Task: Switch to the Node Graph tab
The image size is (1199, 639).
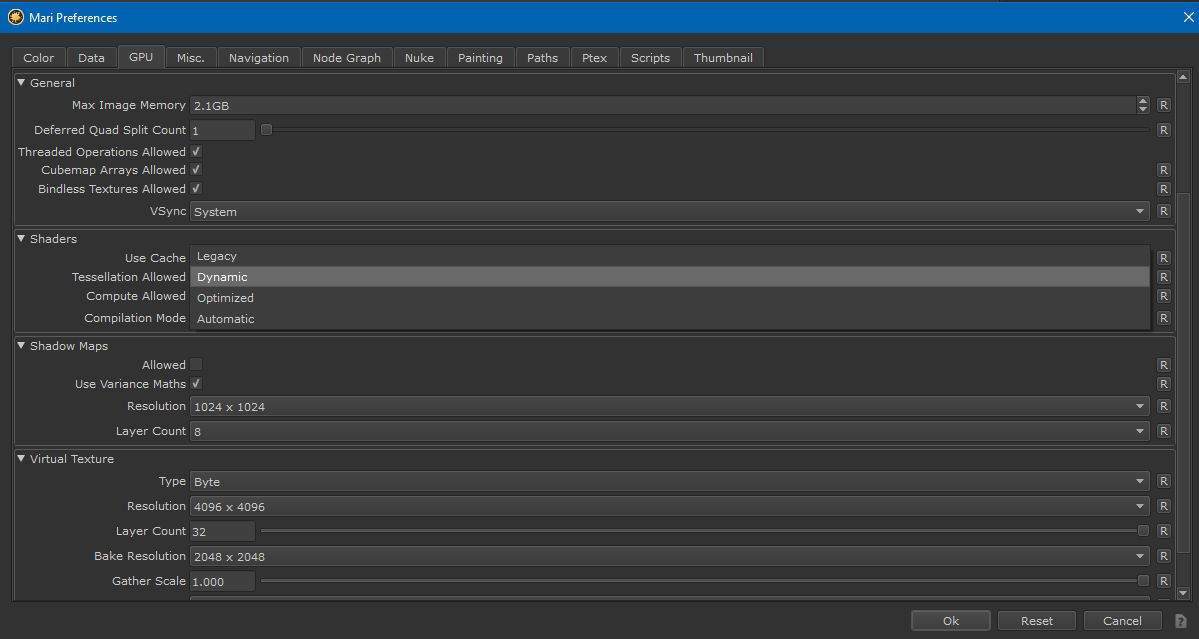Action: tap(346, 58)
